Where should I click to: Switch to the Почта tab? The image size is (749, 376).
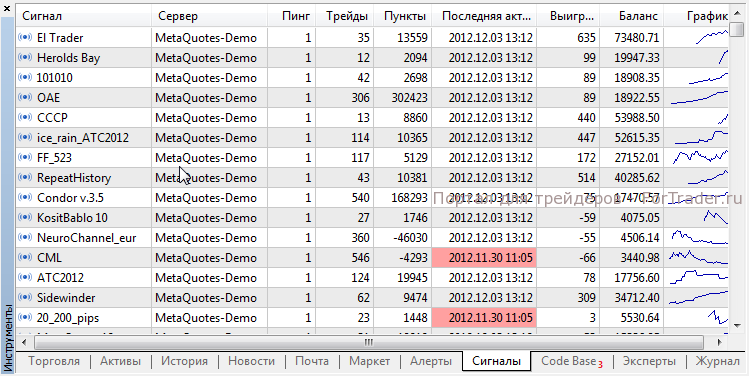tap(312, 361)
